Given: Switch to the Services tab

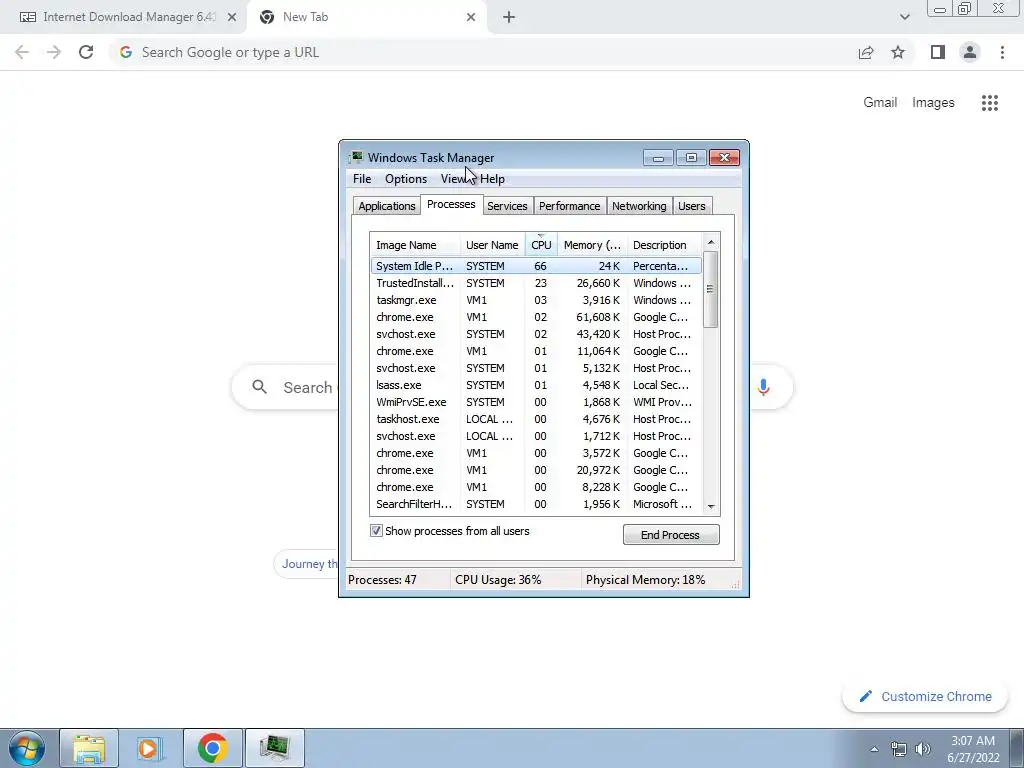Looking at the screenshot, I should (507, 206).
